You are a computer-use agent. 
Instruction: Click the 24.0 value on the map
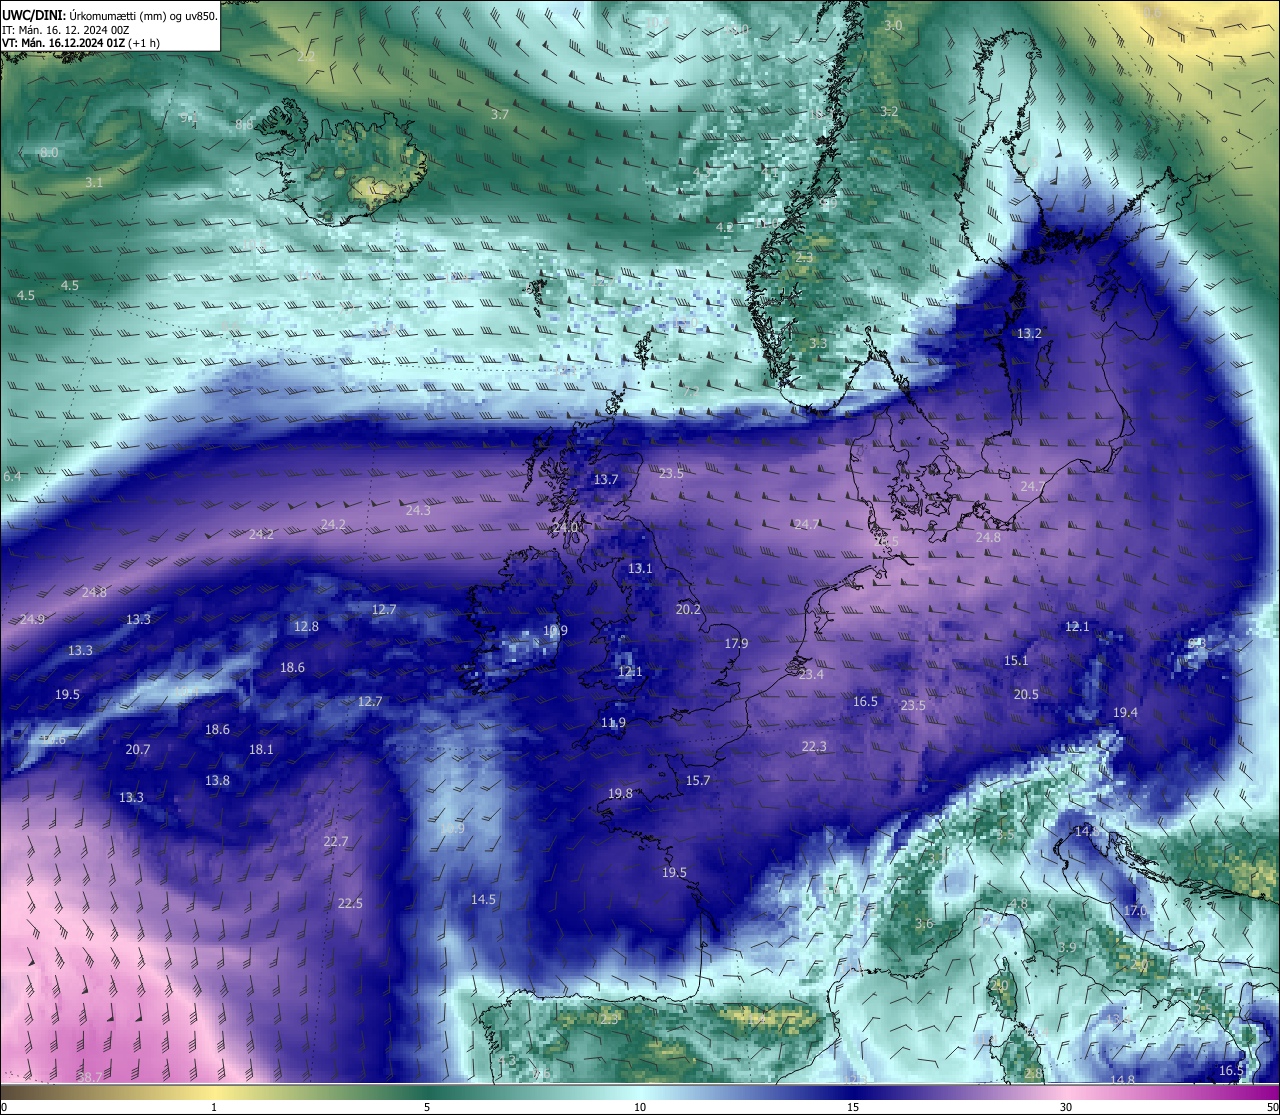566,527
